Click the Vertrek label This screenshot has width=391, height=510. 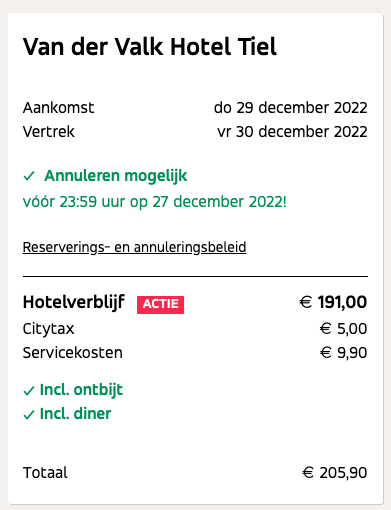pos(49,132)
